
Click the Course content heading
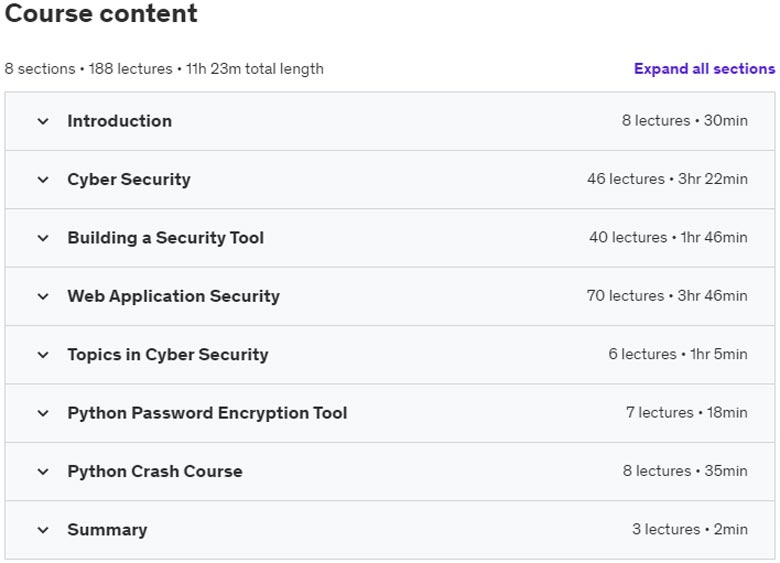coord(101,13)
